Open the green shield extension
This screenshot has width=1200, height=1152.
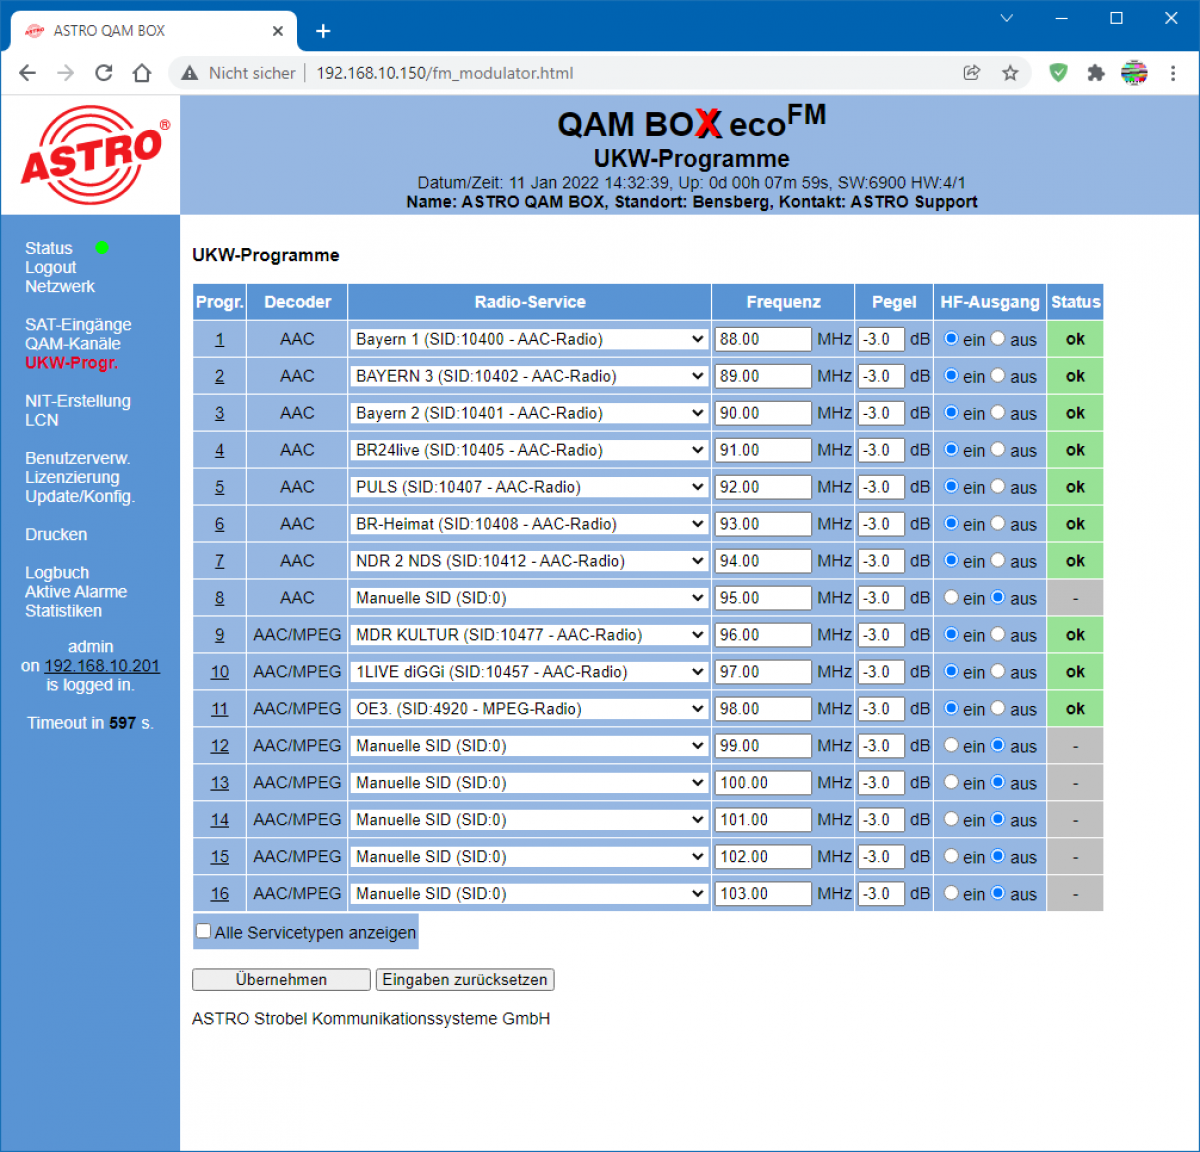(x=1058, y=73)
